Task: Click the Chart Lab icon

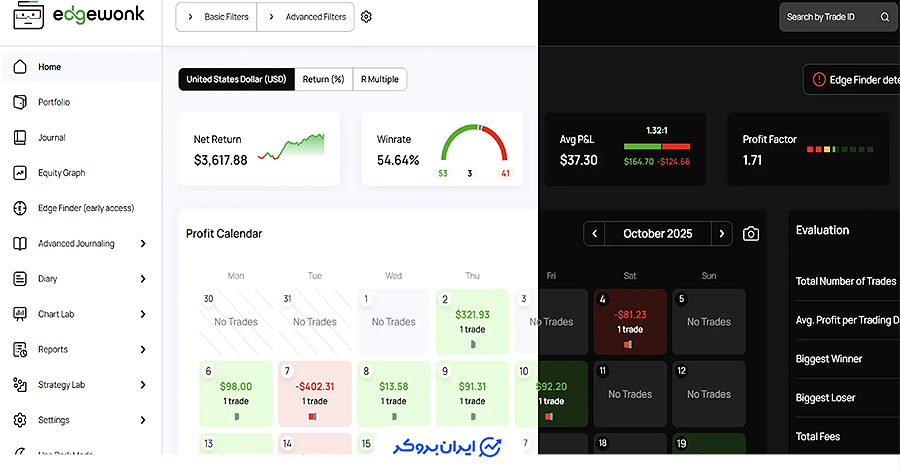Action: tap(20, 314)
